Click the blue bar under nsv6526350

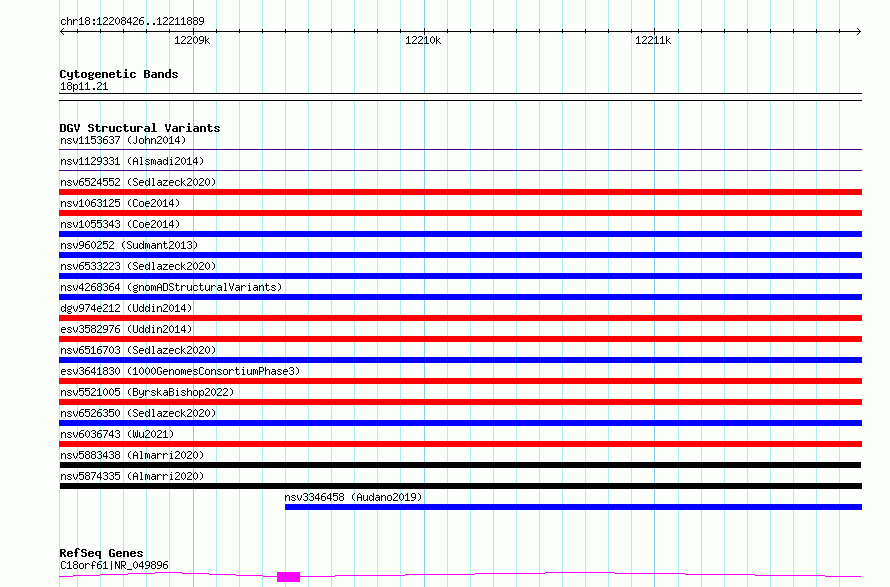click(460, 423)
